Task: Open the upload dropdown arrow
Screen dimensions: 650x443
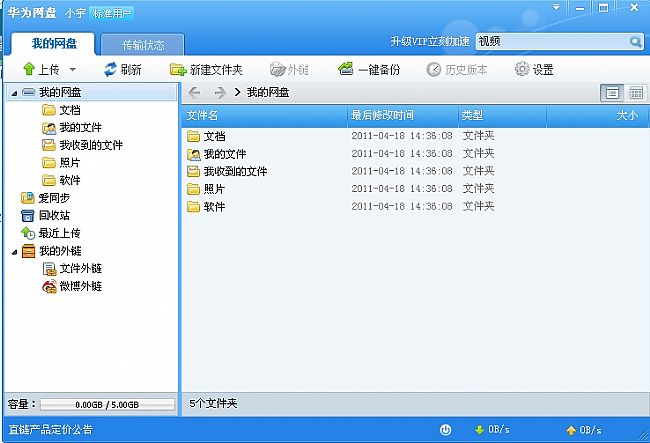Action: tap(73, 69)
